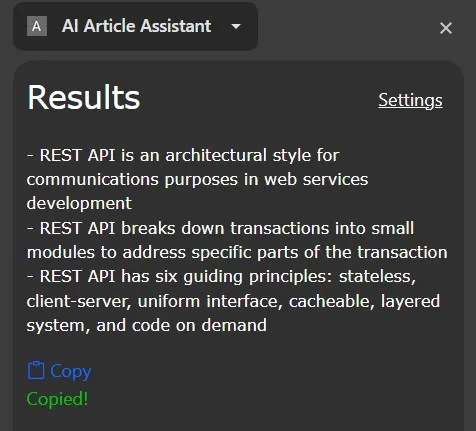
Task: Click the green 'Copied!' confirmation message
Action: coord(57,399)
